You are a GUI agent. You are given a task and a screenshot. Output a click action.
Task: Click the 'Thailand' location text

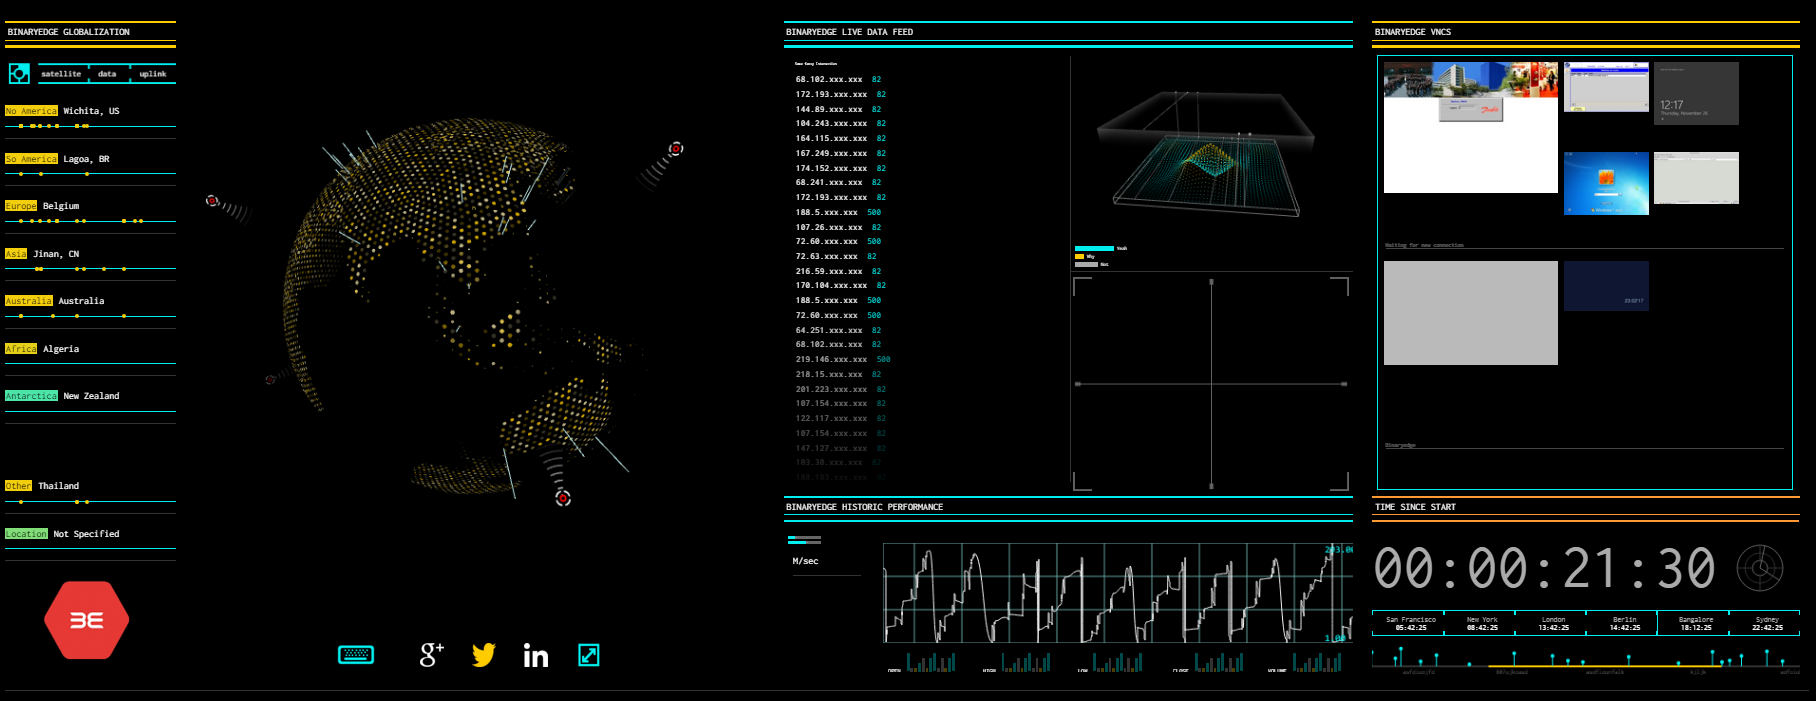58,486
